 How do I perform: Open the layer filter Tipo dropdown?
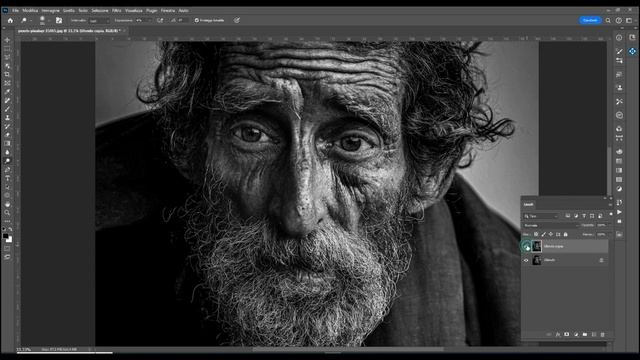541,216
